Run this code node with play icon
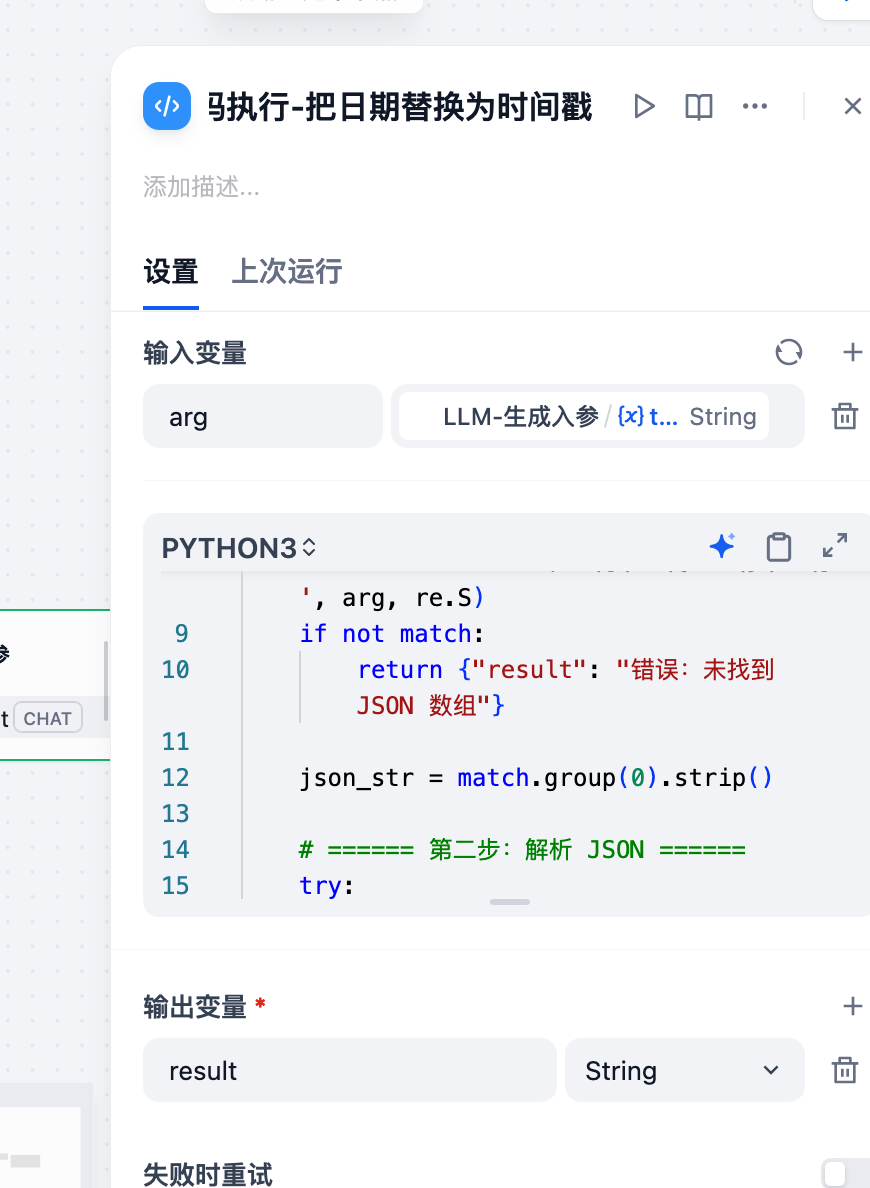This screenshot has height=1188, width=870. [x=644, y=106]
